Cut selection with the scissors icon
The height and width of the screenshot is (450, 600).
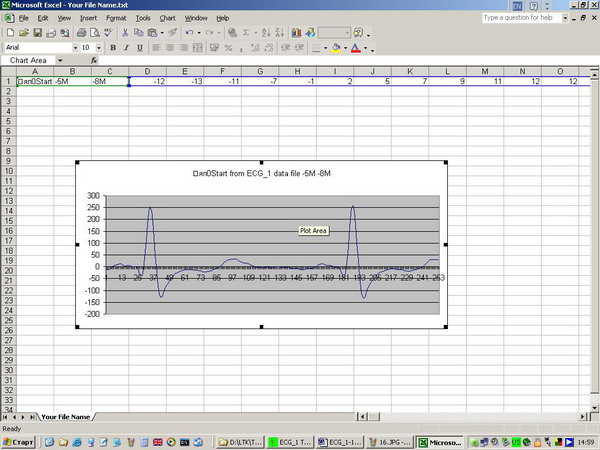tap(125, 33)
